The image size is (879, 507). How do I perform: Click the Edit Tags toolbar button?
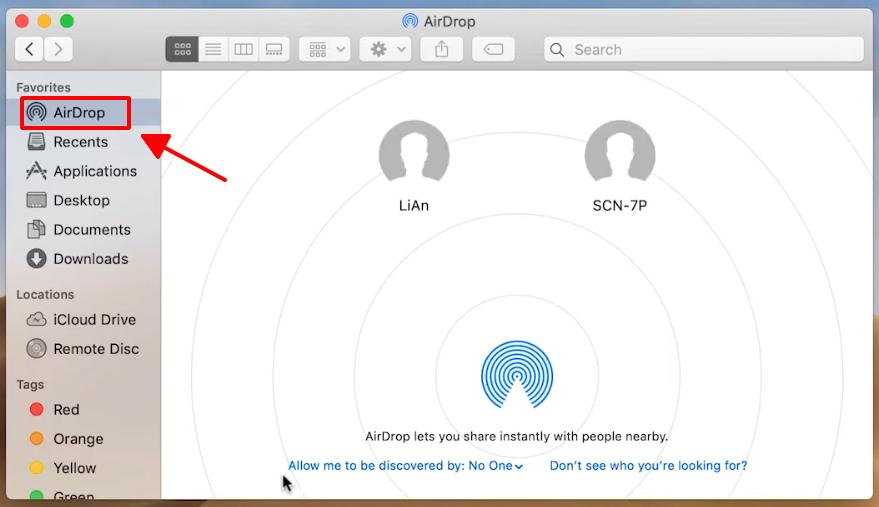coord(493,49)
